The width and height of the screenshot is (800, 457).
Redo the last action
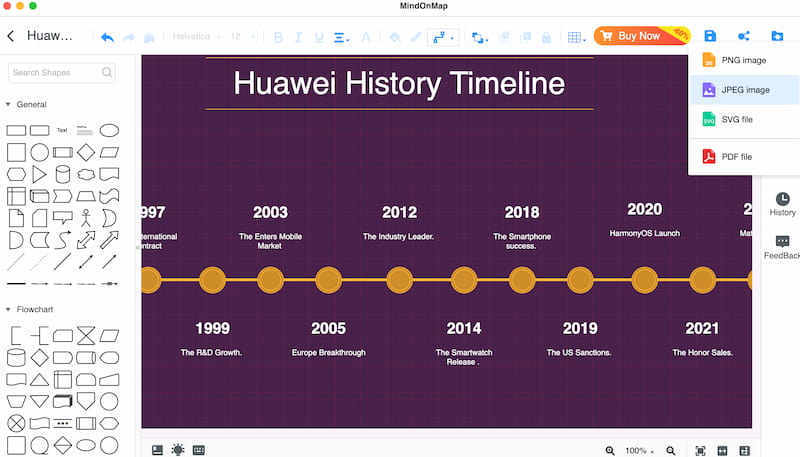[x=129, y=37]
